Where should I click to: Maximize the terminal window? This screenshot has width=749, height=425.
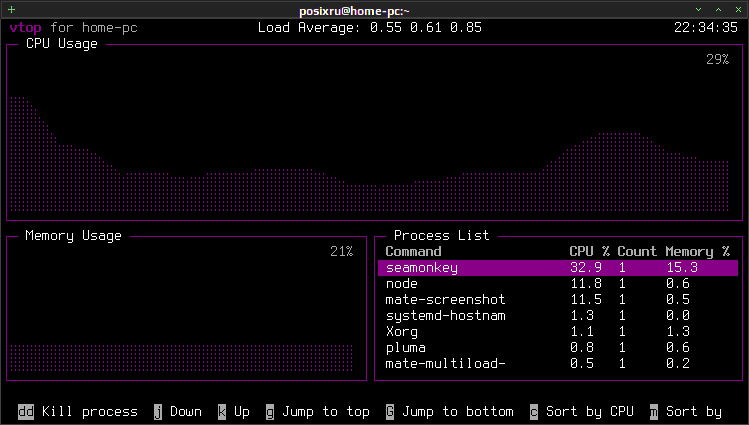tap(718, 10)
